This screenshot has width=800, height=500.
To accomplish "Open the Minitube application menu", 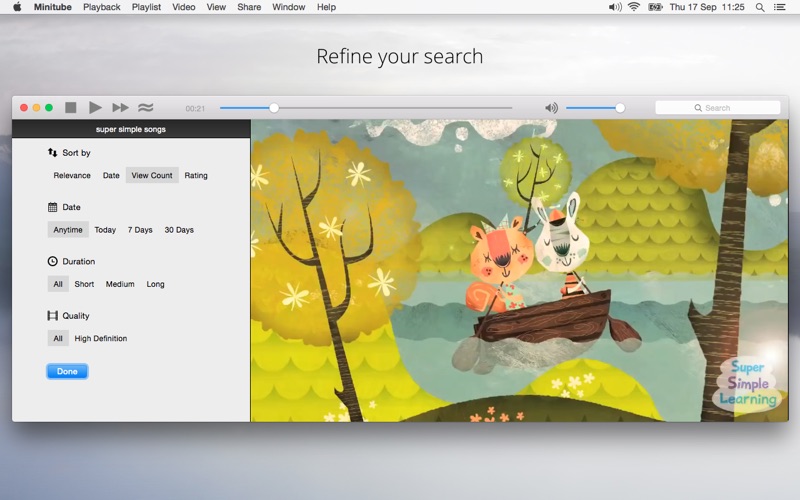I will (x=53, y=7).
